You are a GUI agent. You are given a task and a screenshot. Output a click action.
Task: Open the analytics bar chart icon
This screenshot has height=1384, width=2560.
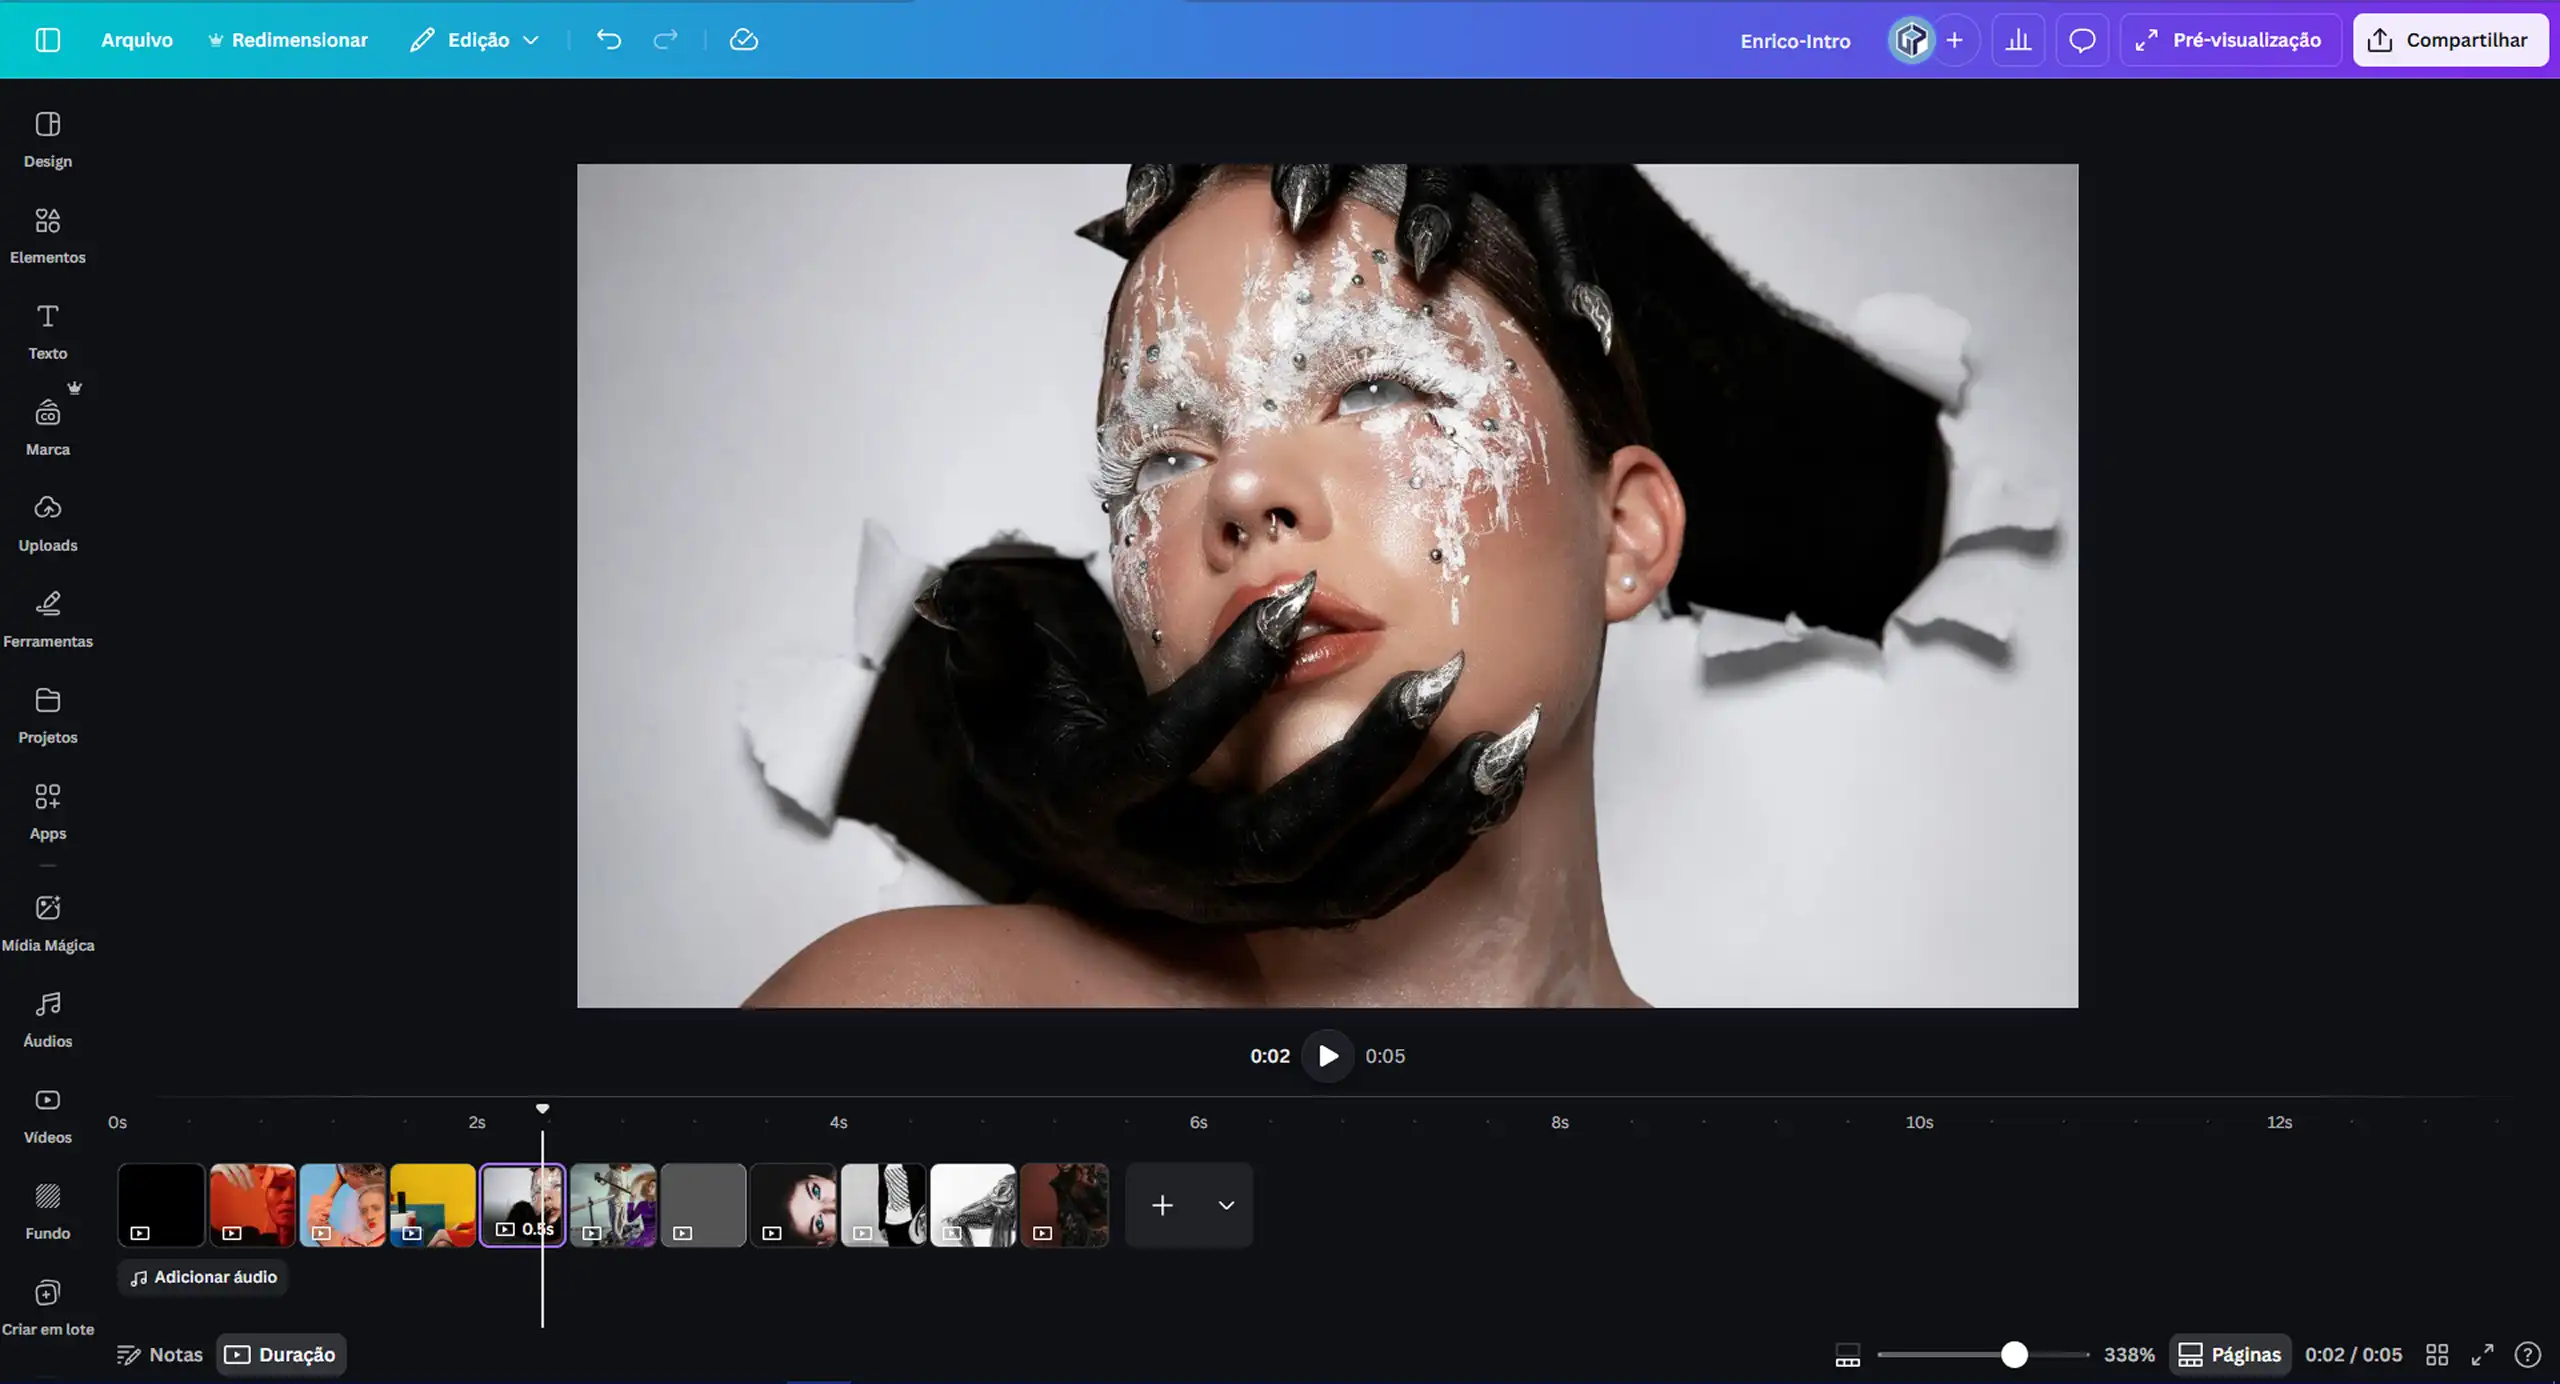point(2018,40)
